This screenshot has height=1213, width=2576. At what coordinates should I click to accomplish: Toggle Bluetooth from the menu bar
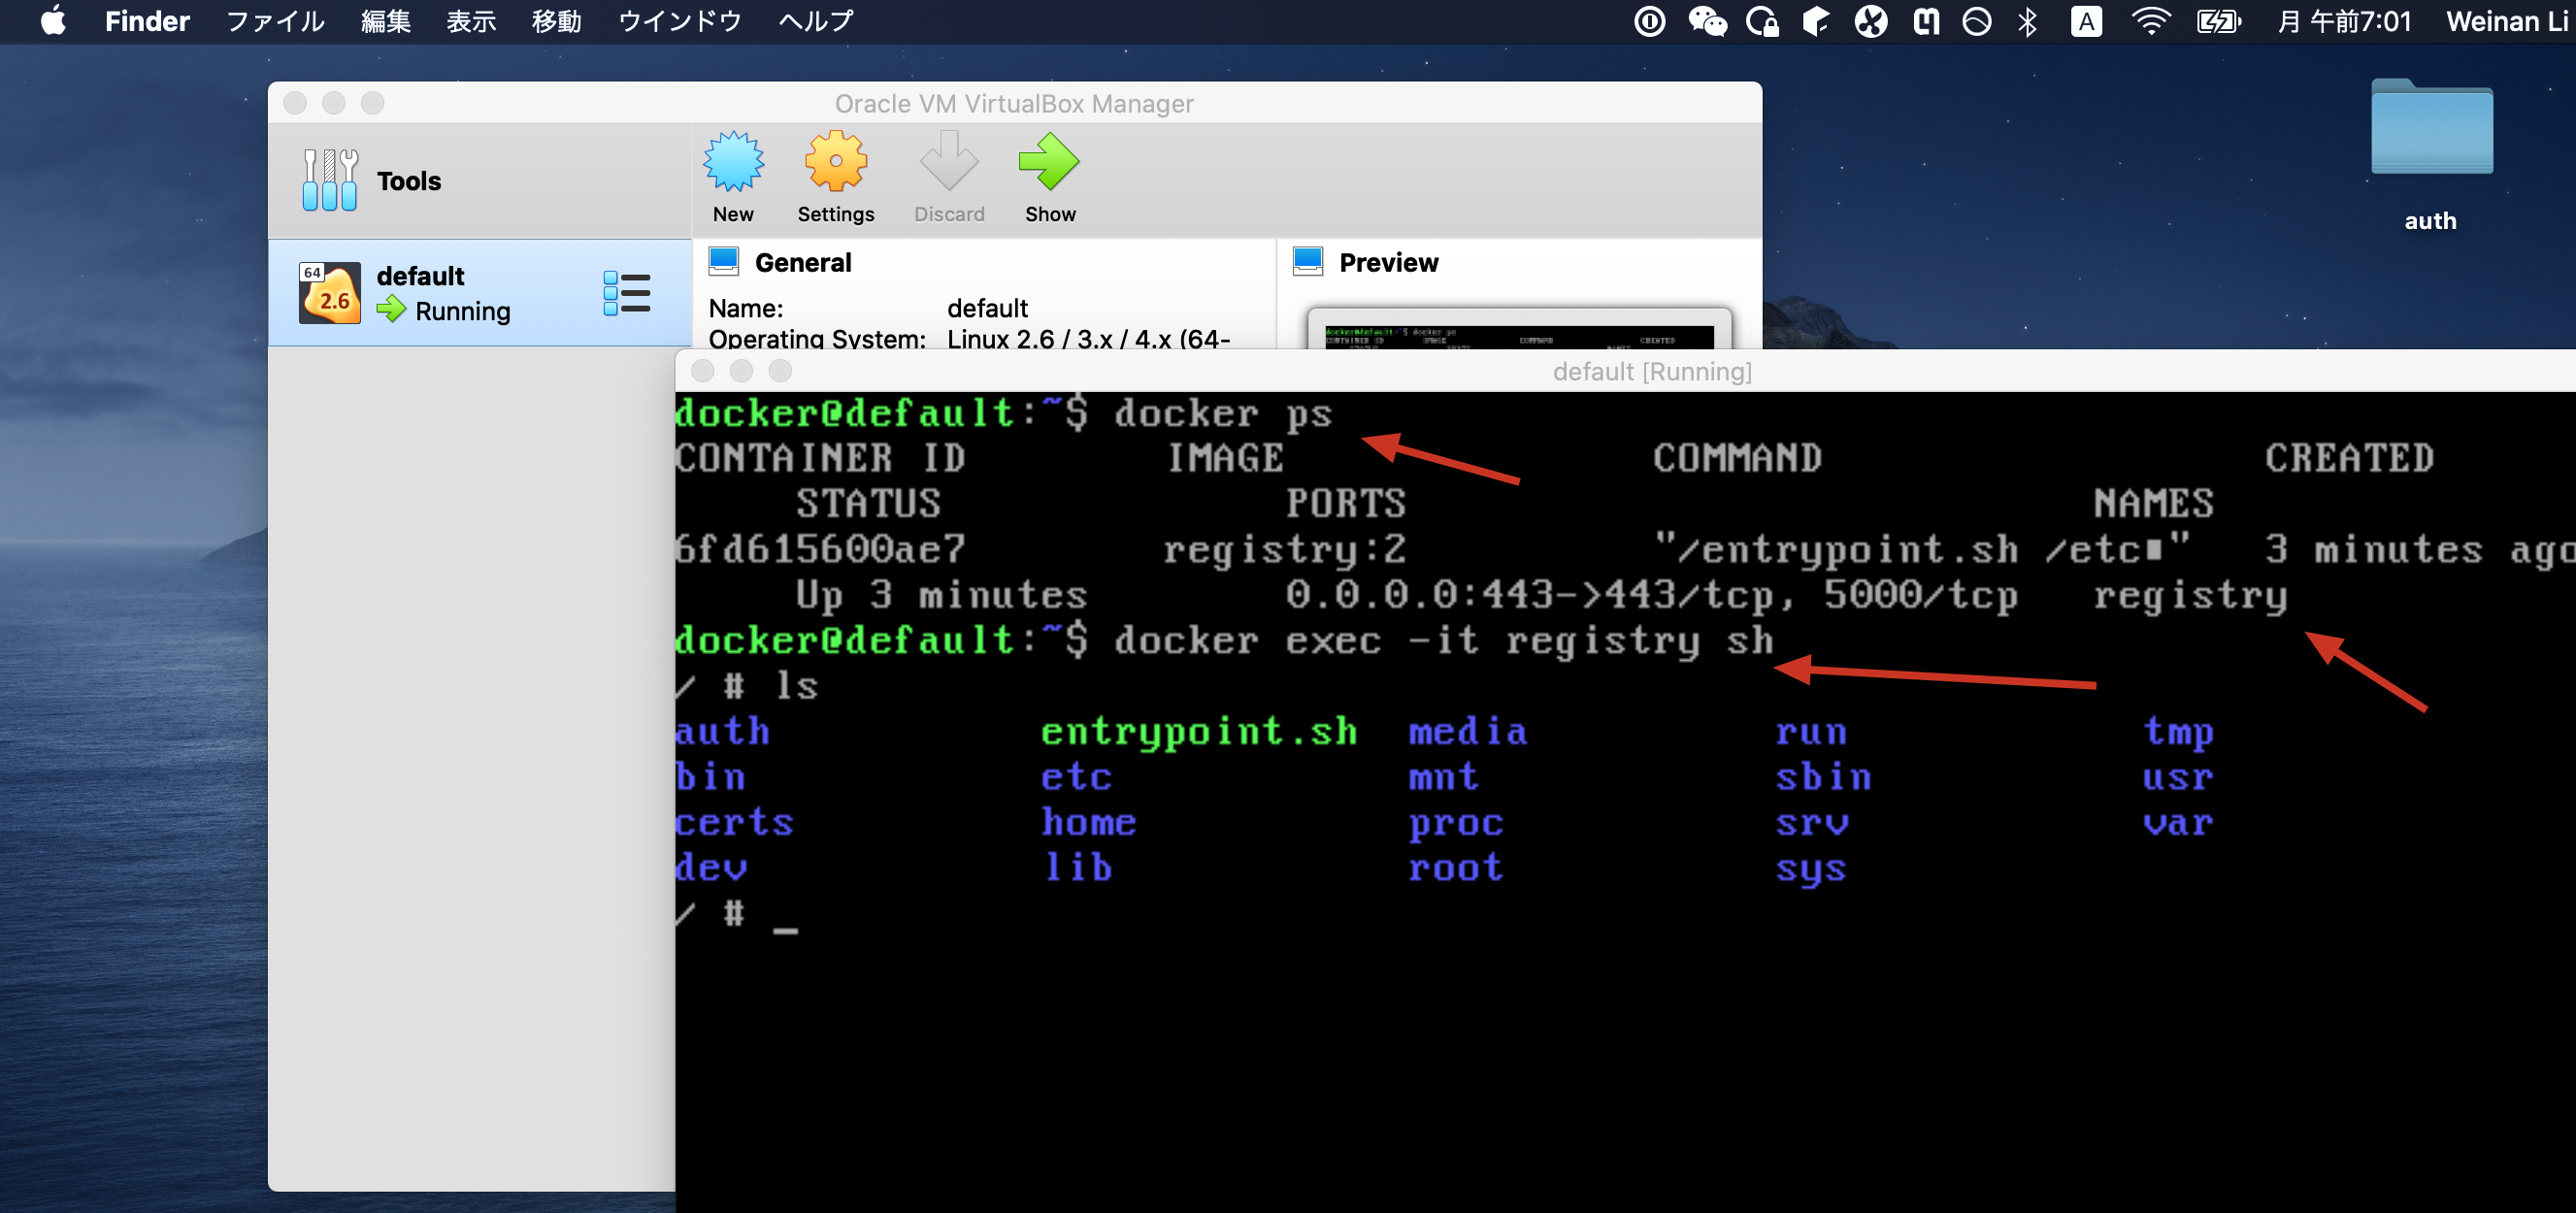tap(2027, 21)
